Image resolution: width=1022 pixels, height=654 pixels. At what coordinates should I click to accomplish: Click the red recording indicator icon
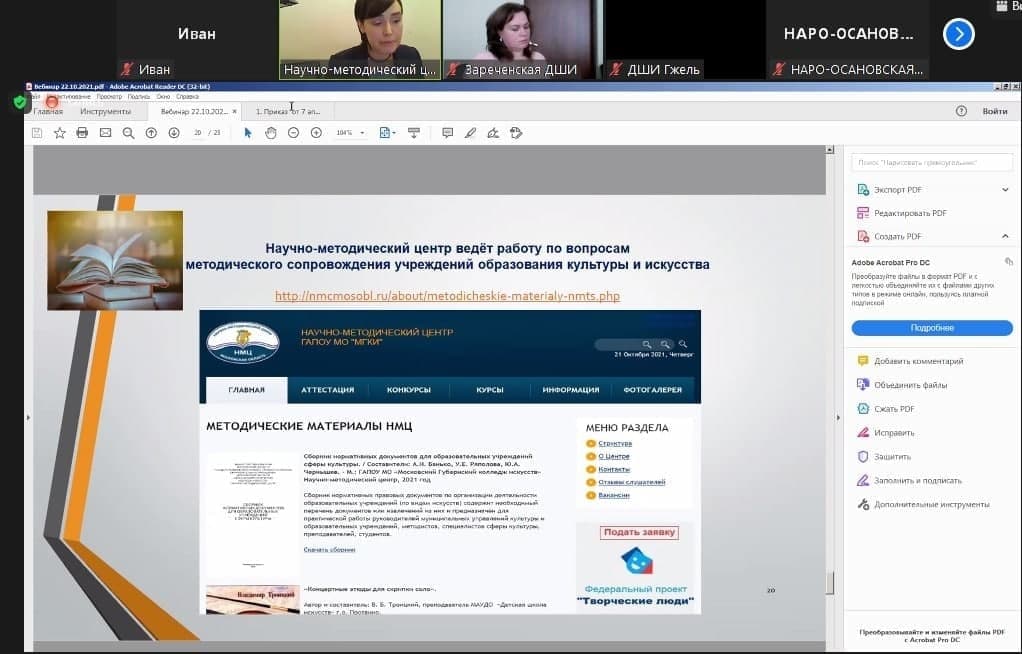pos(52,102)
